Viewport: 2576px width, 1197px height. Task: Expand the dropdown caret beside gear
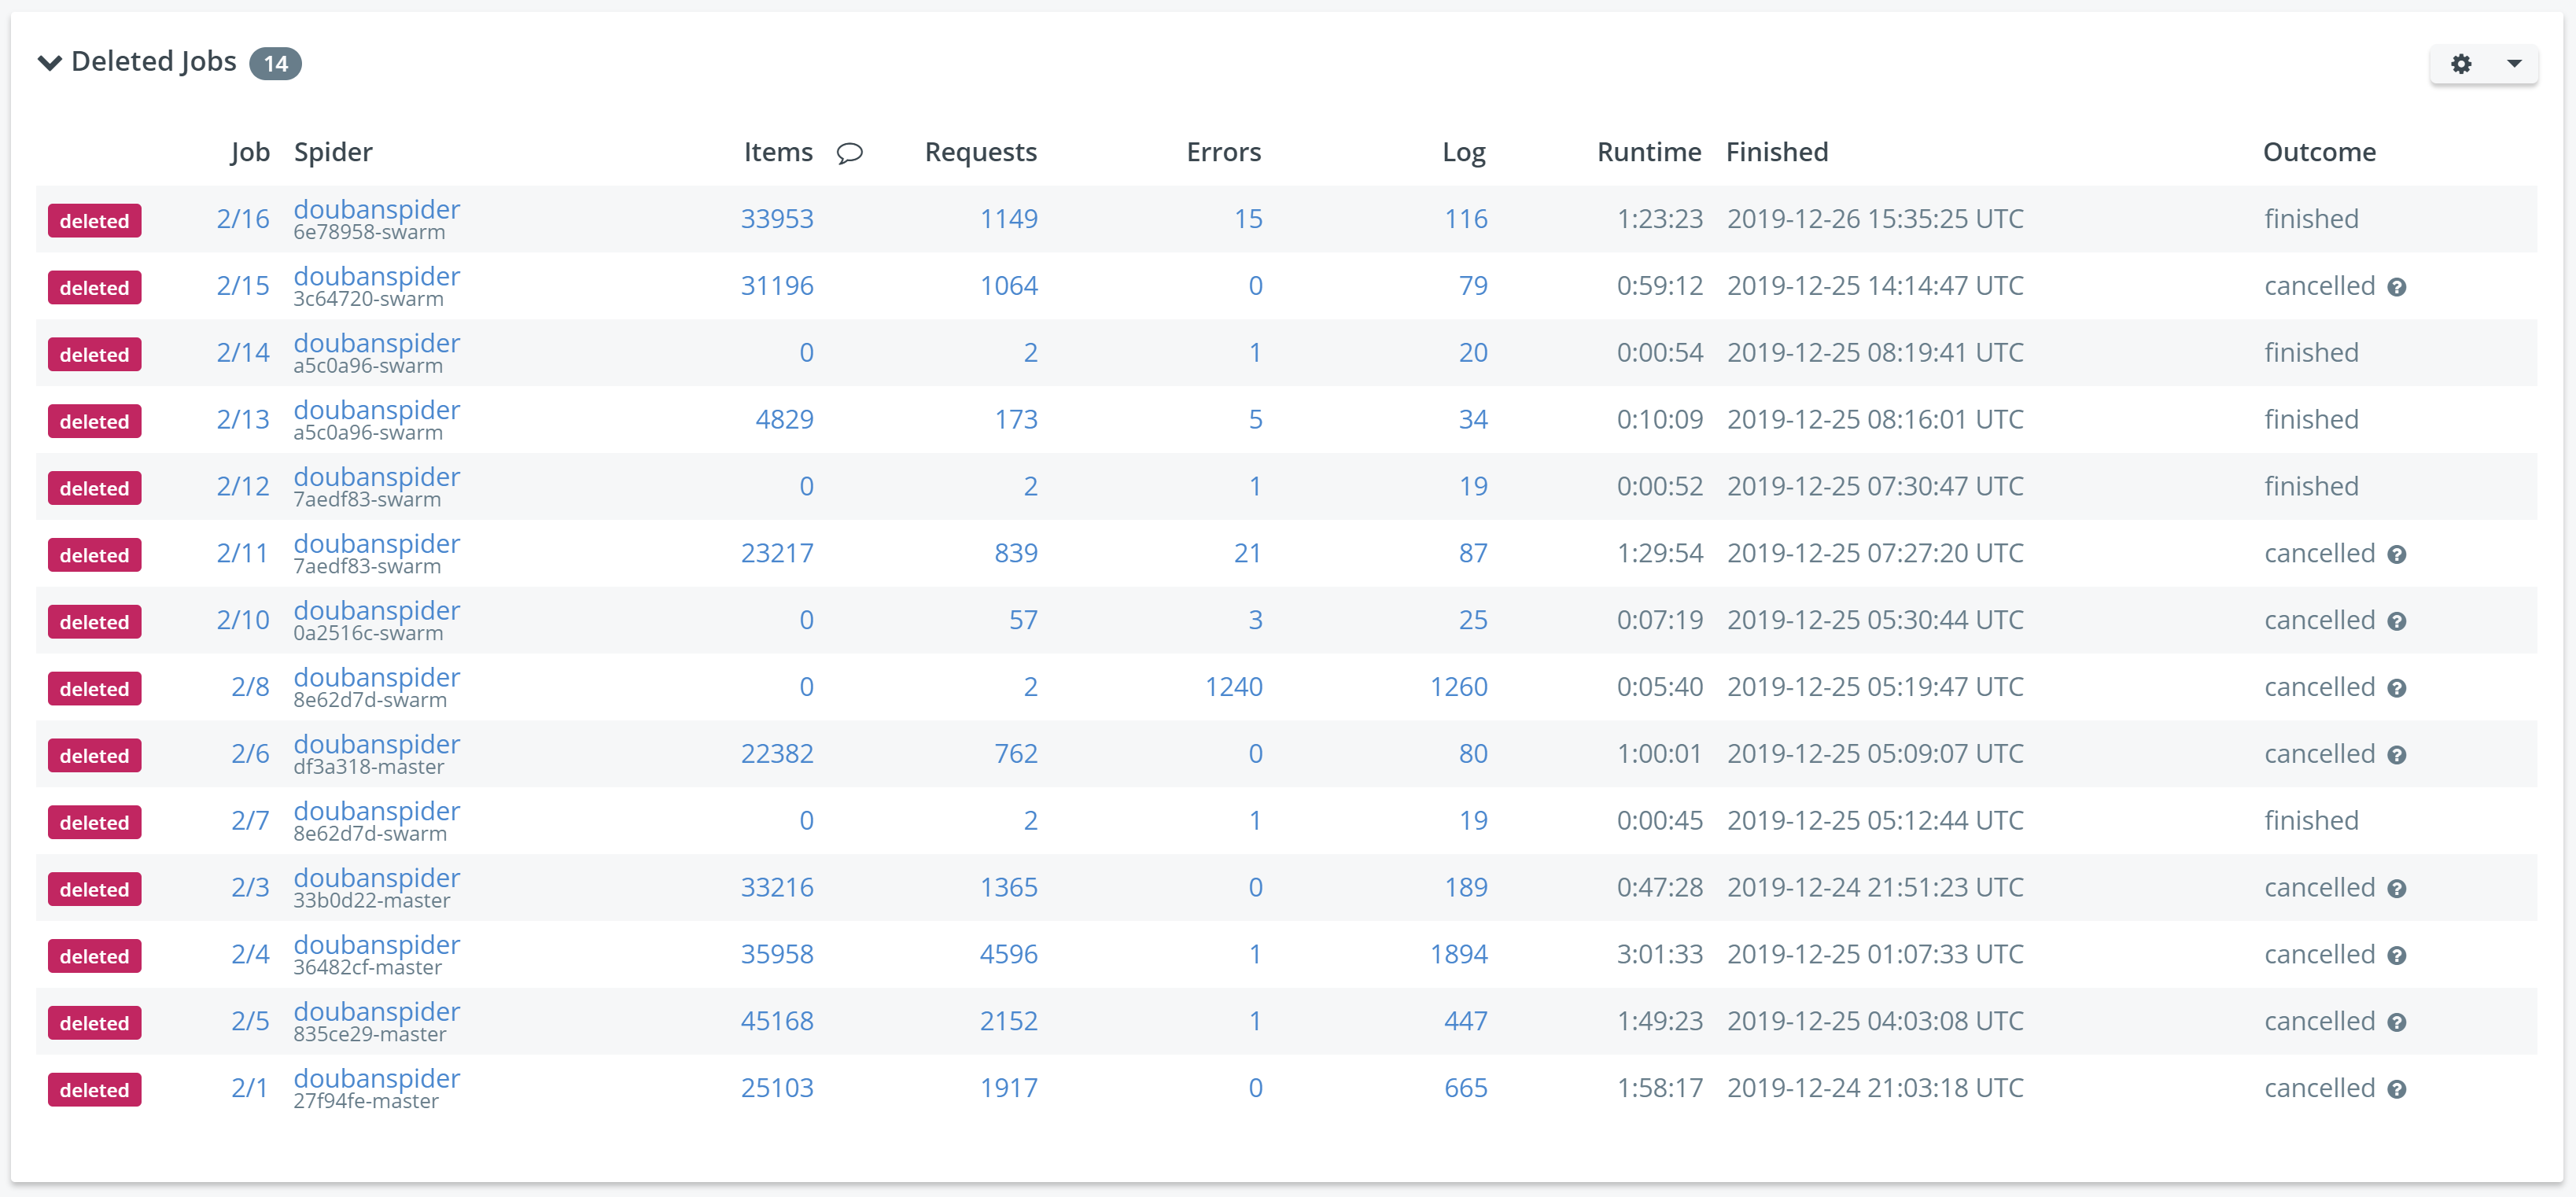[2514, 64]
